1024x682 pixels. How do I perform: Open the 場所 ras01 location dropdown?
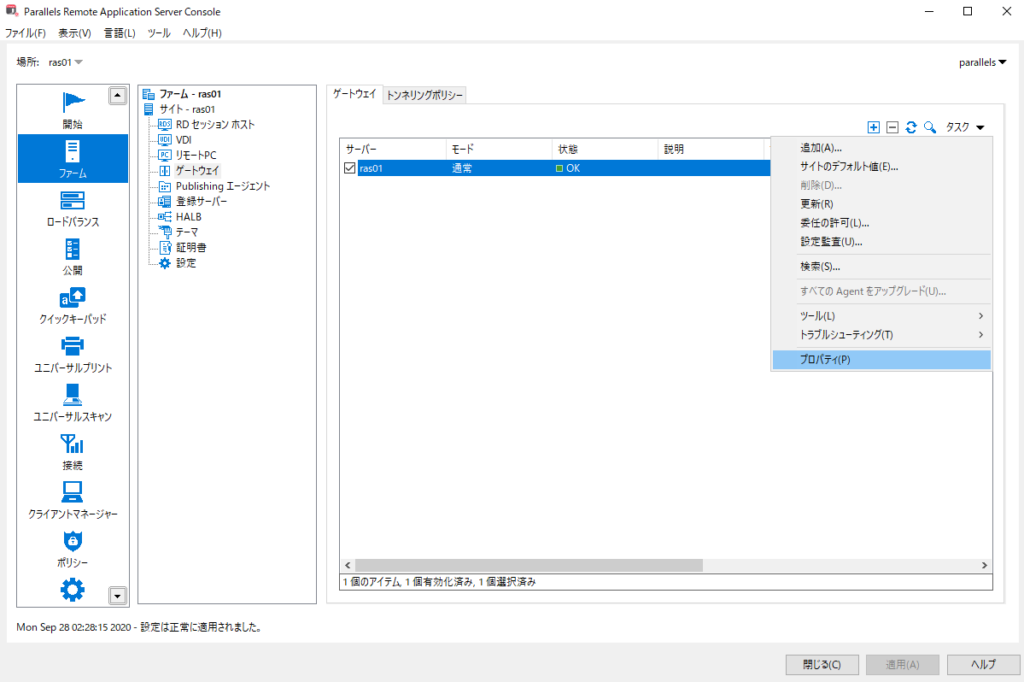(65, 62)
